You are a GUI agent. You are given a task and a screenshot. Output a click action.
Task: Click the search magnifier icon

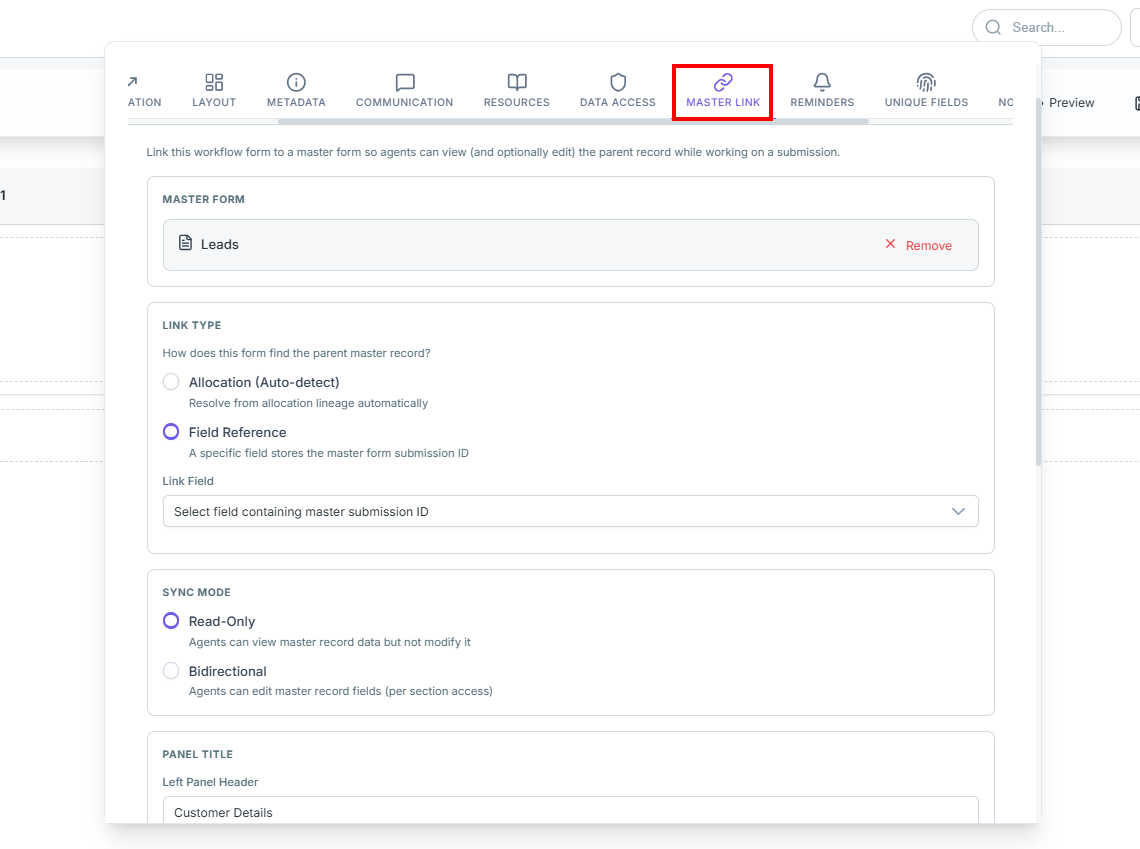(993, 28)
